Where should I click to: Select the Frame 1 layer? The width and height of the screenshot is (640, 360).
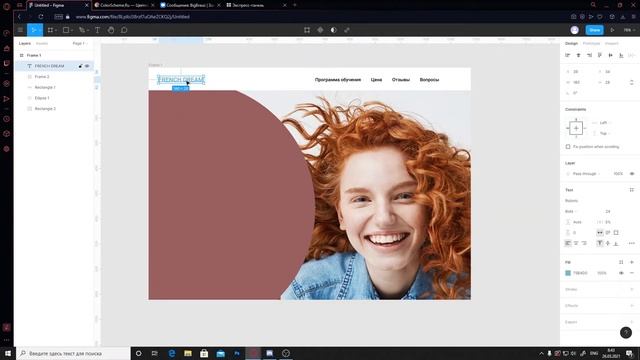click(34, 55)
